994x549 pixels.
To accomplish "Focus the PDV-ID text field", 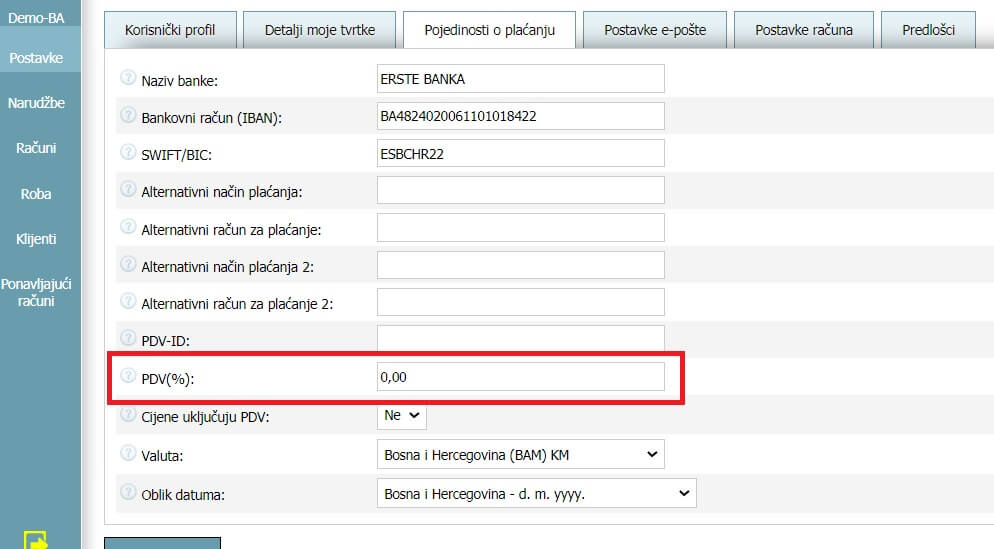I will click(520, 339).
